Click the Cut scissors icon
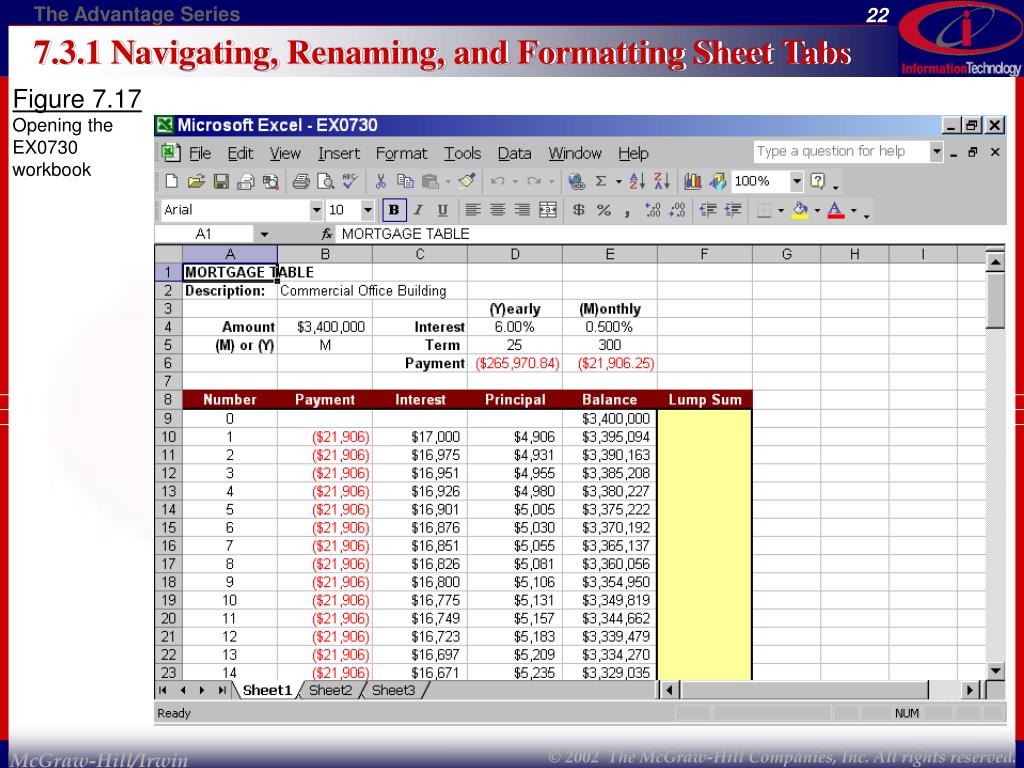Viewport: 1024px width, 768px height. point(381,182)
